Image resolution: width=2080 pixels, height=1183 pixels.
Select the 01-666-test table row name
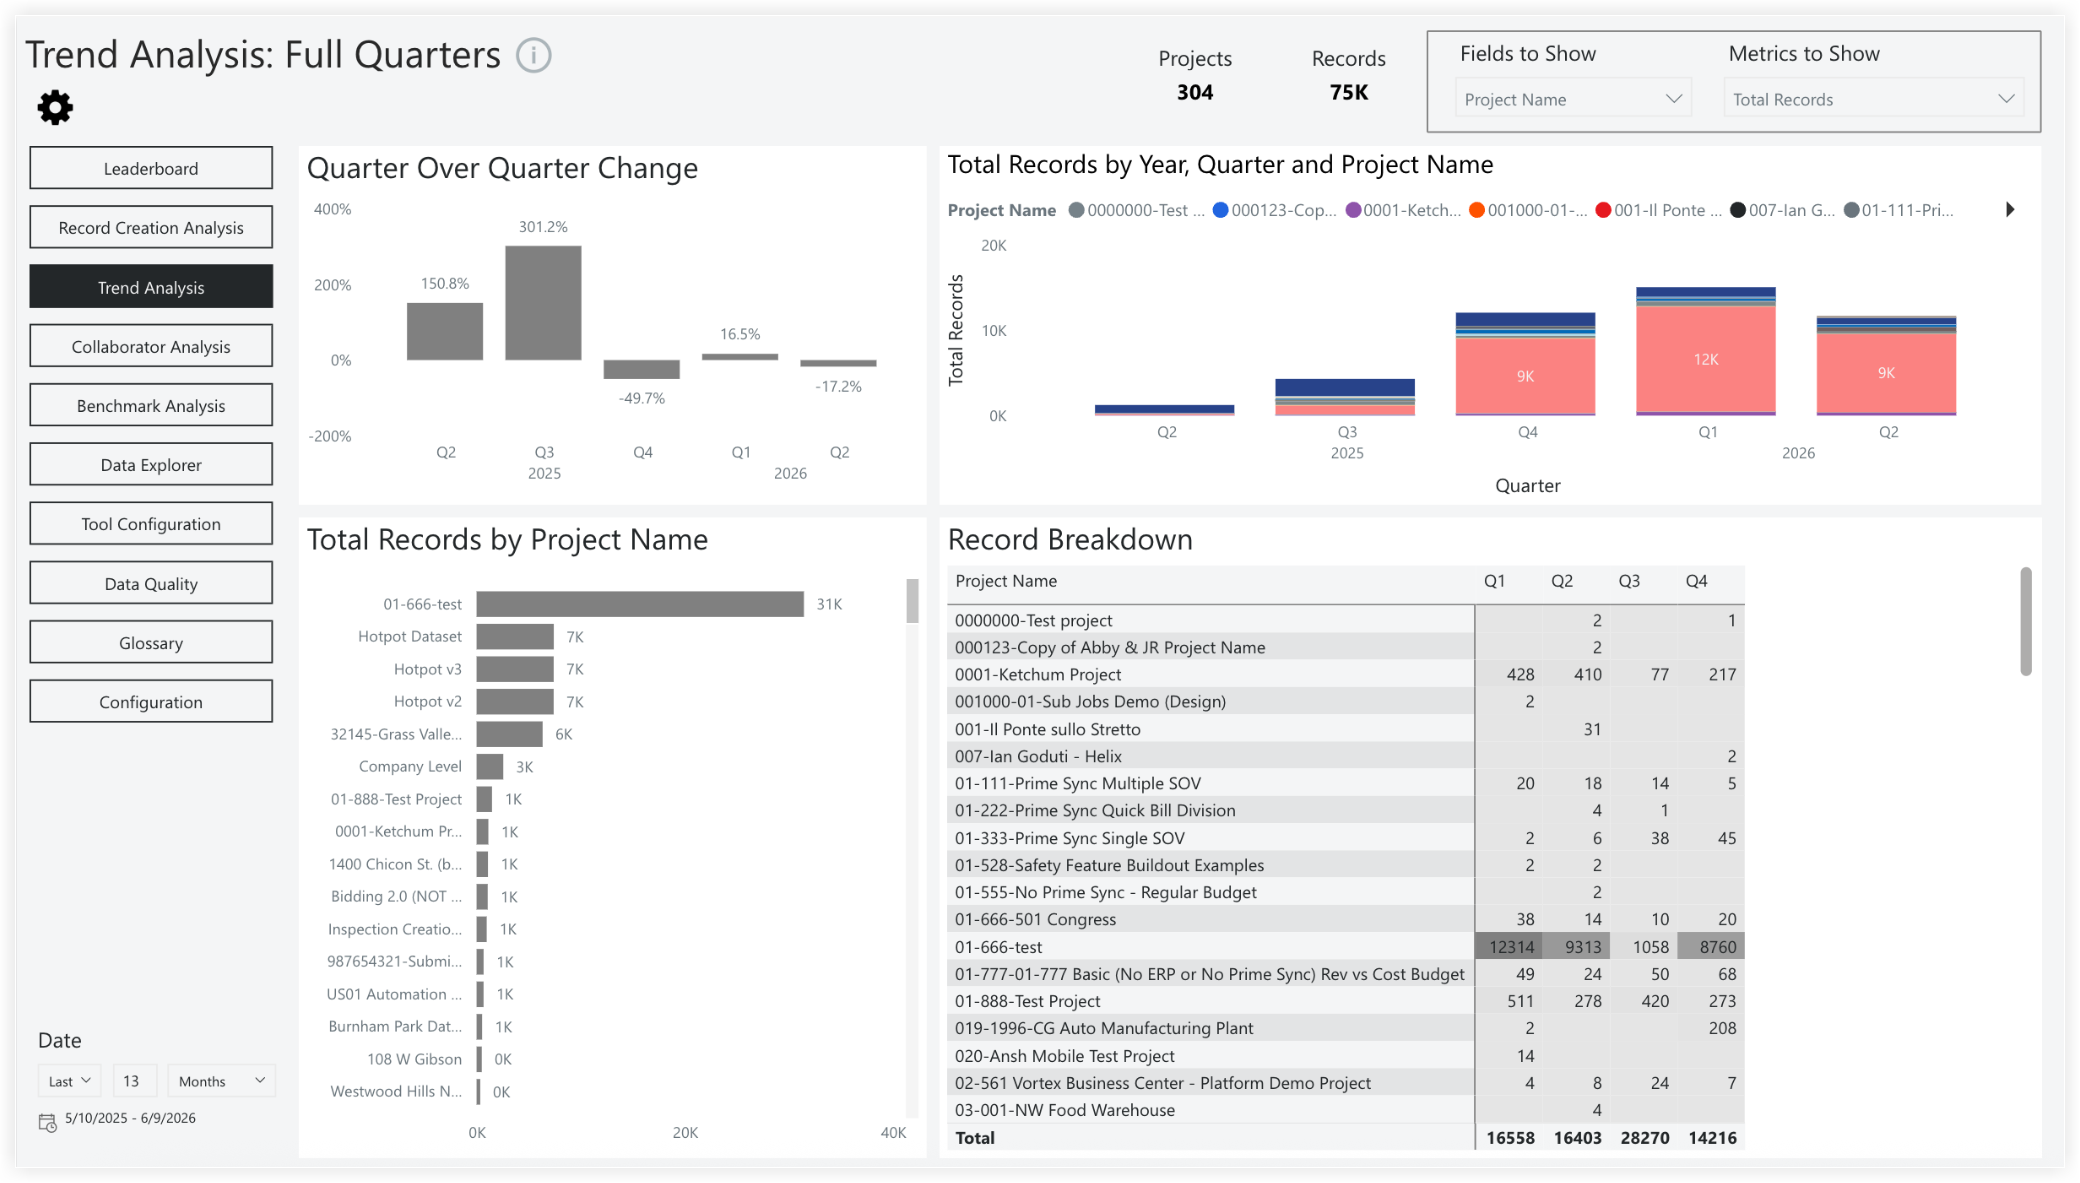tap(998, 947)
